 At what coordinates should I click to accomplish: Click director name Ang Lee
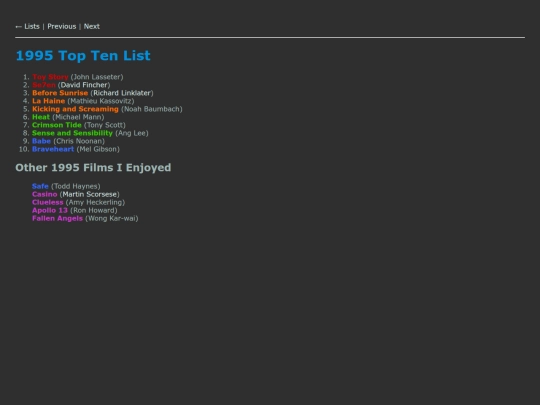coord(132,133)
